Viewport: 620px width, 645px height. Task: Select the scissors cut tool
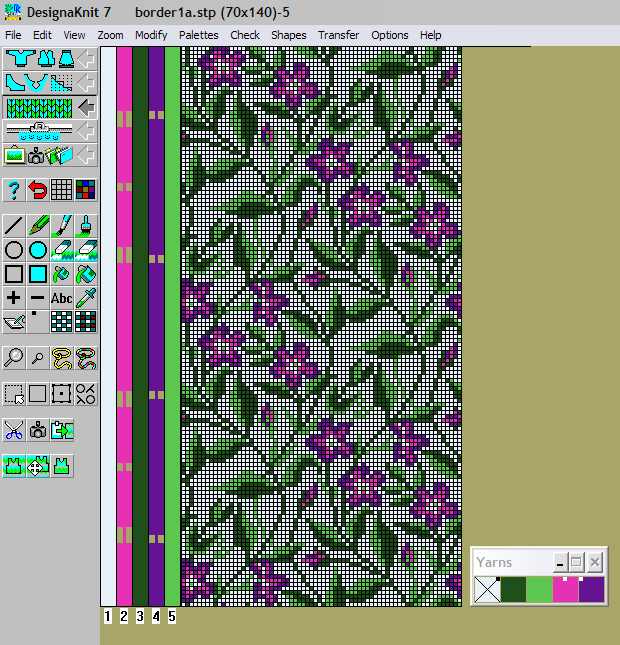(x=14, y=431)
